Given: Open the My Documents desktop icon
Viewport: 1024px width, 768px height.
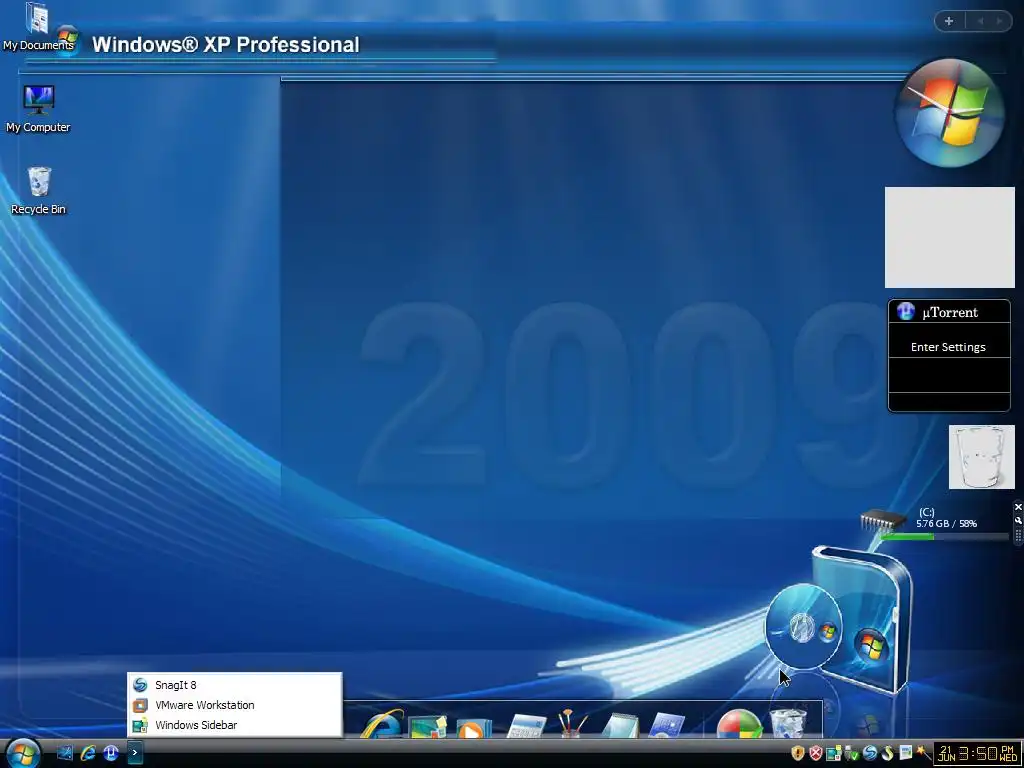Looking at the screenshot, I should coord(37,27).
